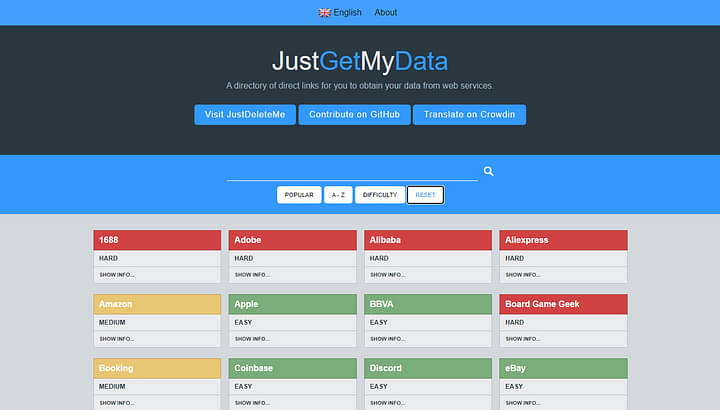Expand Show Info under Coinbase
Viewport: 720px width, 410px height.
point(252,403)
